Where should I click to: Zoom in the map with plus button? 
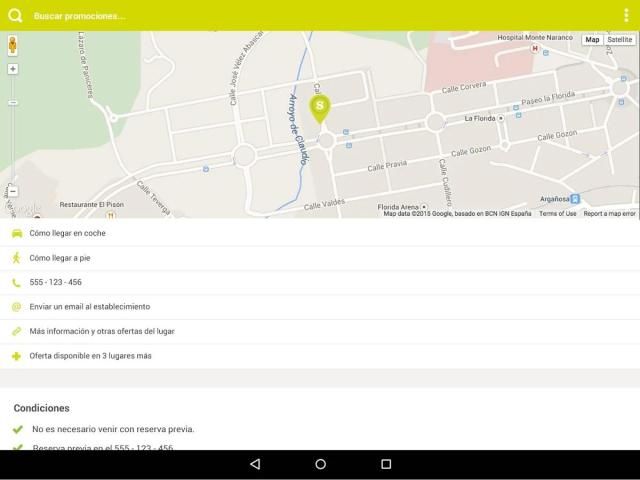(x=13, y=69)
